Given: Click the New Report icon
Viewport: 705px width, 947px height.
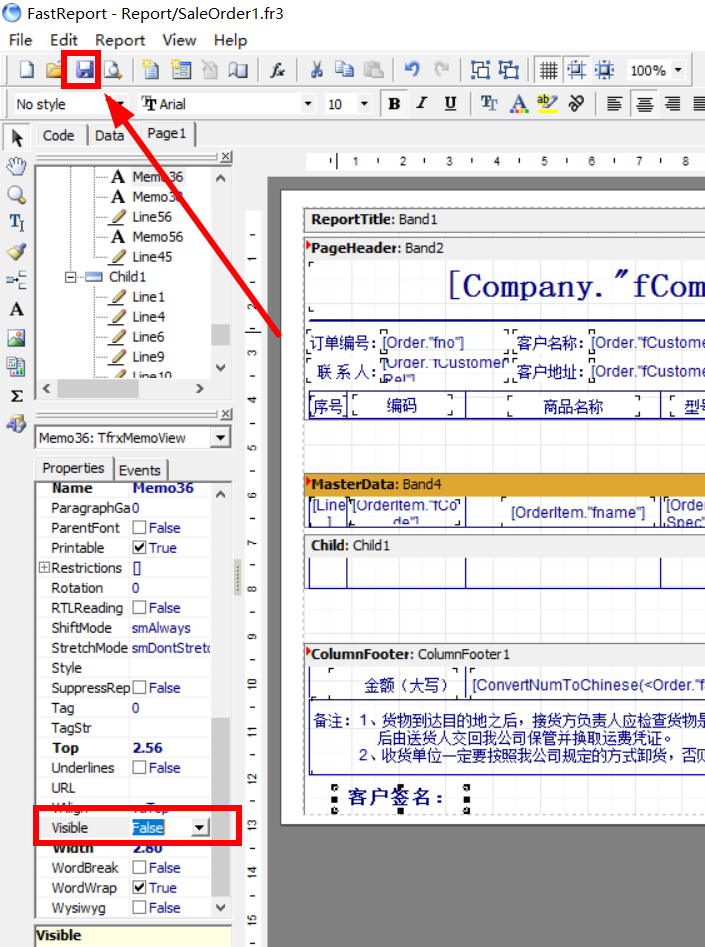Looking at the screenshot, I should pyautogui.click(x=26, y=70).
